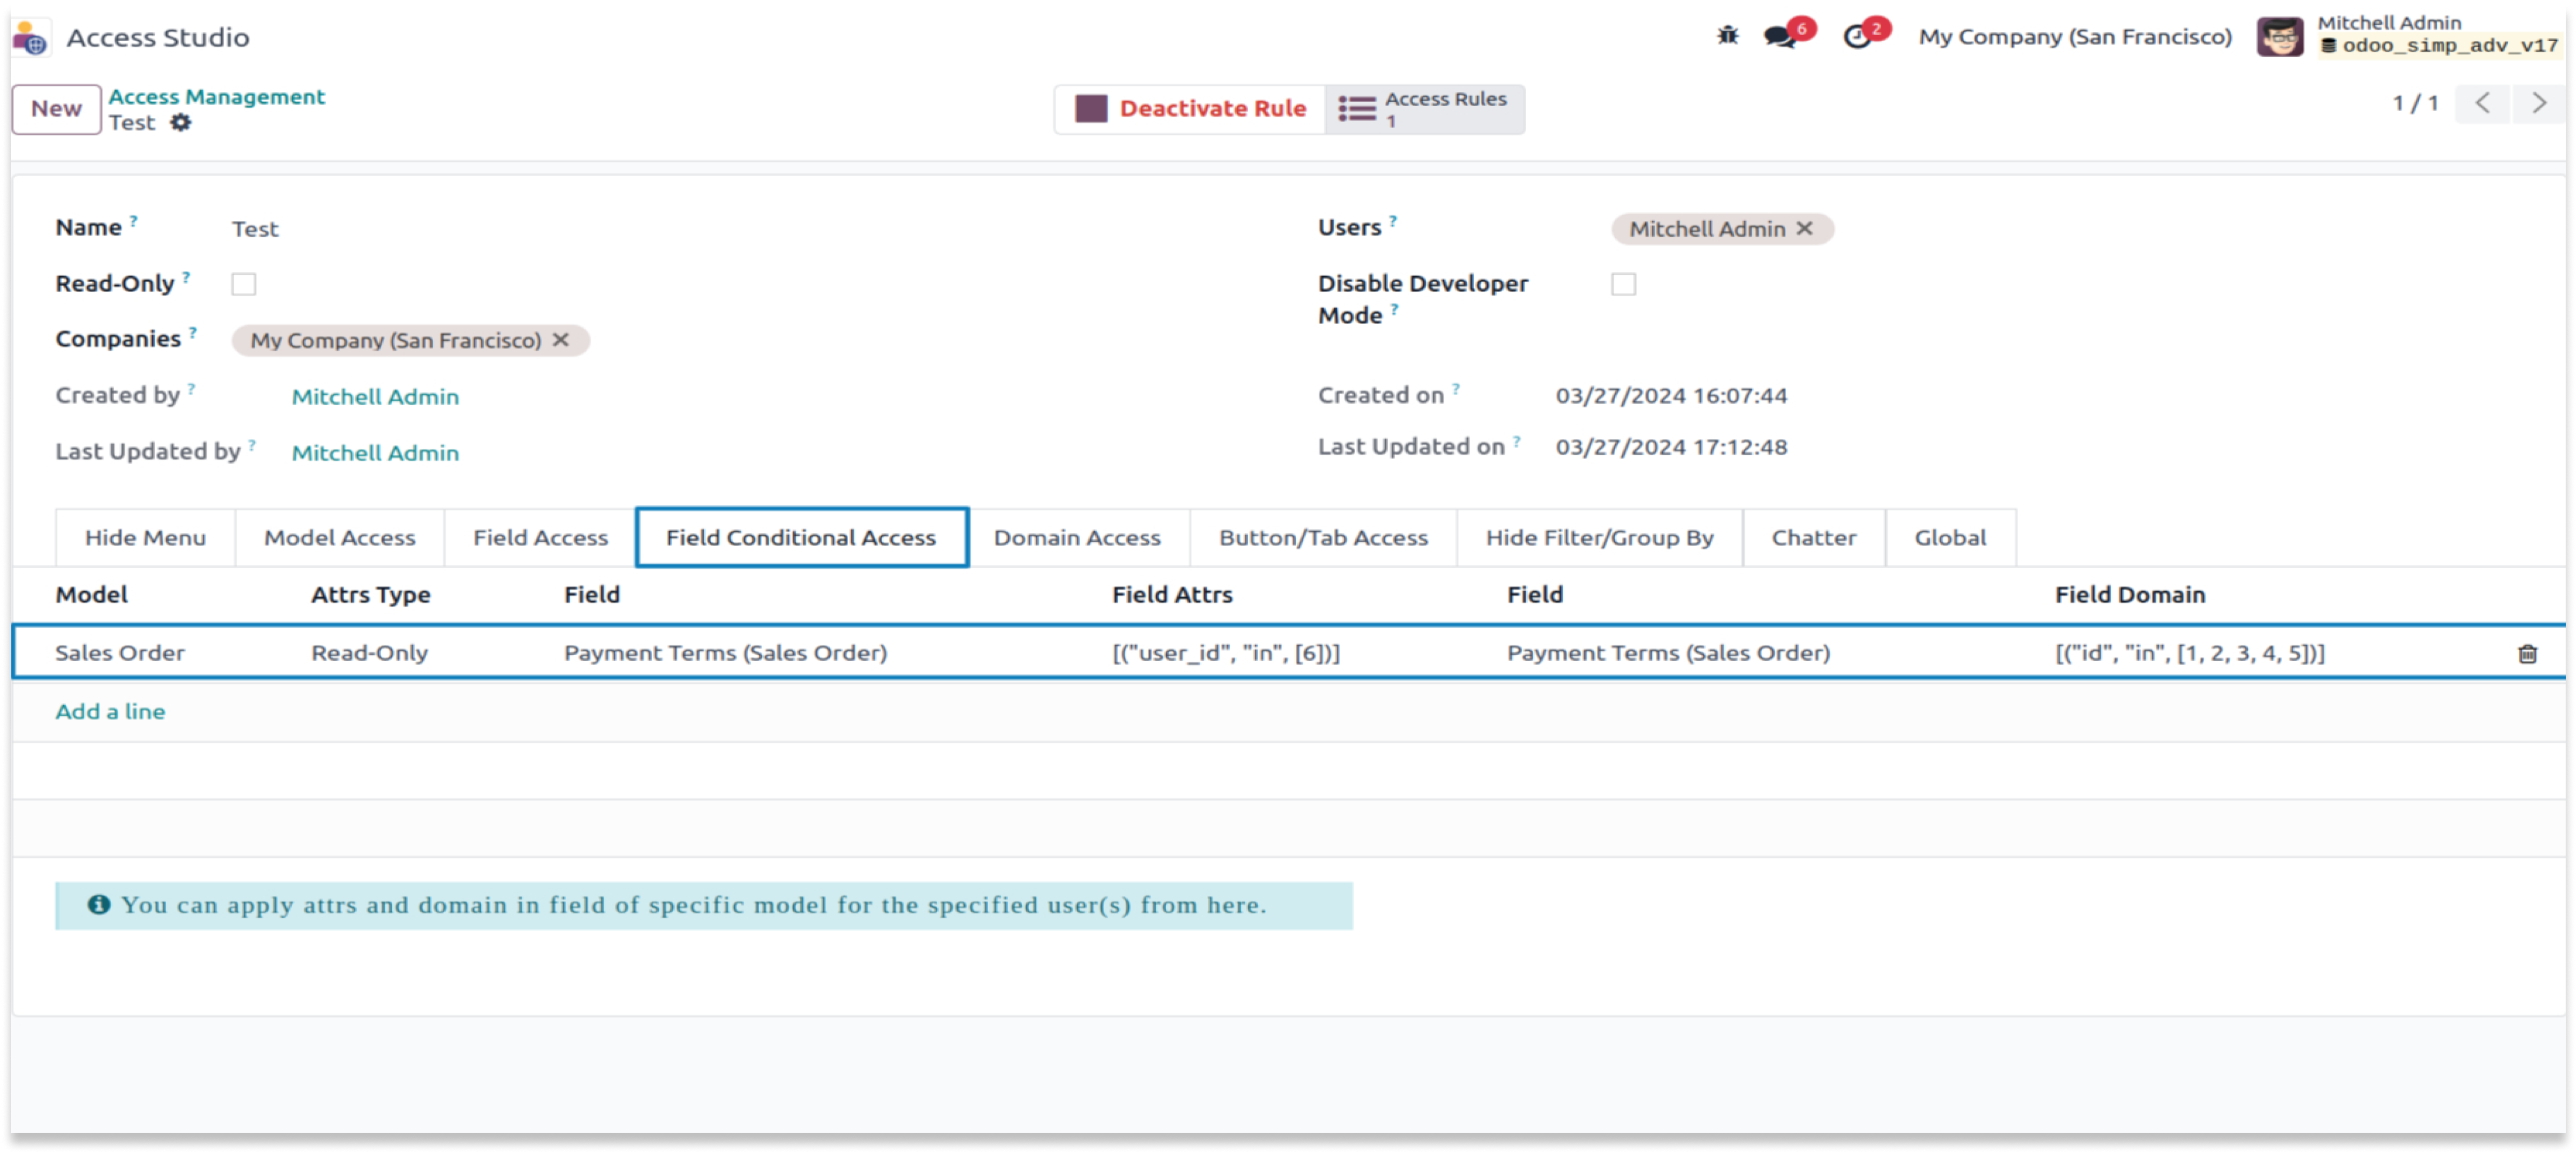Delete the Sales Order line with trash icon
This screenshot has height=1152, width=2576.
point(2527,653)
